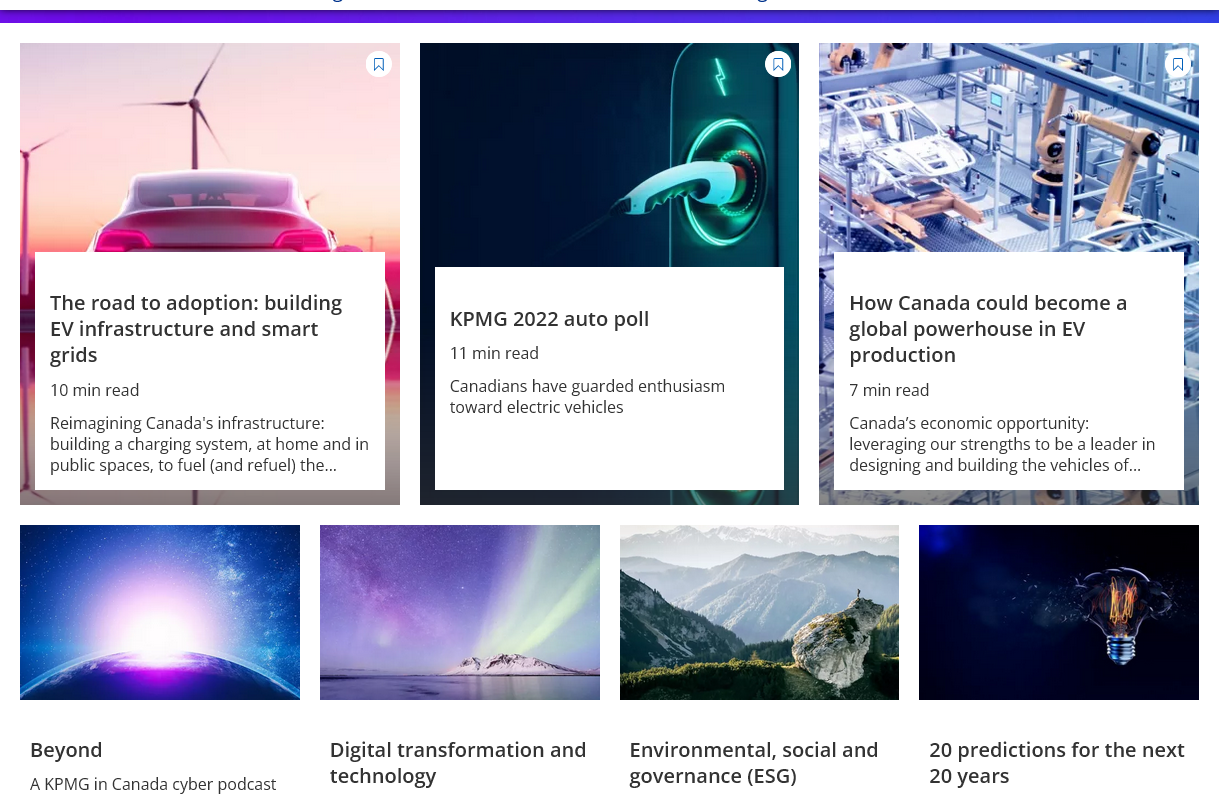Screen dimensions: 1219x800
Task: Bookmark the EV infrastructure and smart grids article
Action: (378, 64)
